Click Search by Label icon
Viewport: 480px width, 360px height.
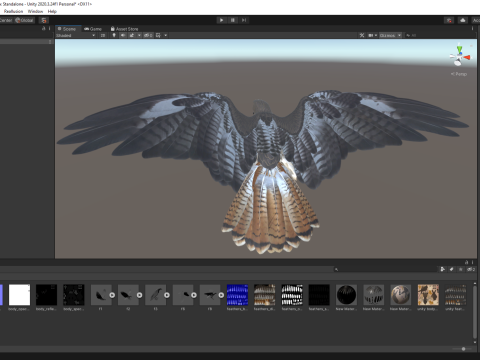452,269
